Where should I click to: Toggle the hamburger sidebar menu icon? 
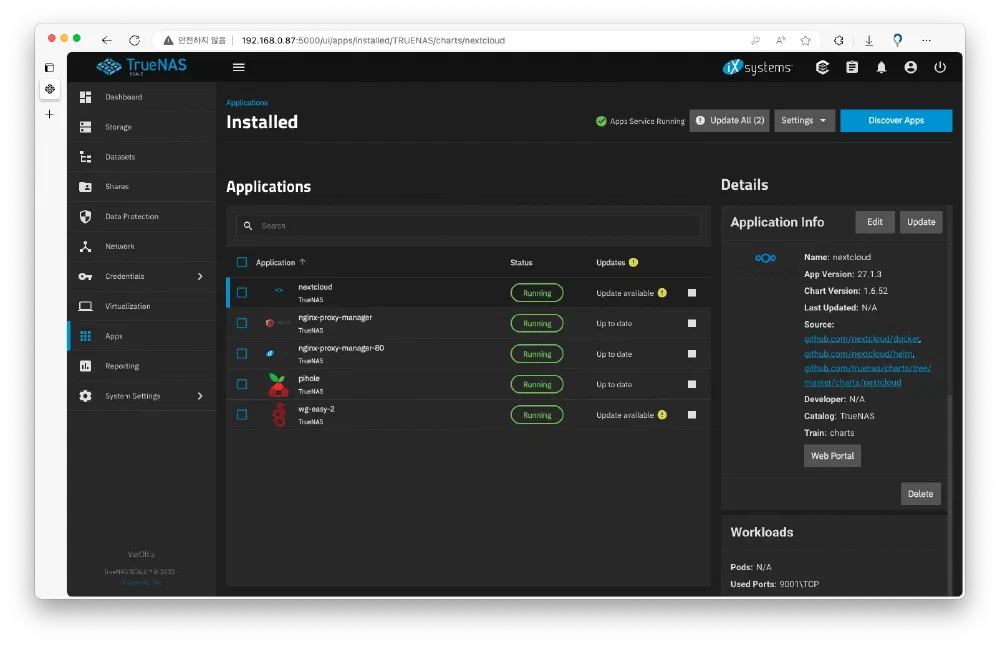238,67
